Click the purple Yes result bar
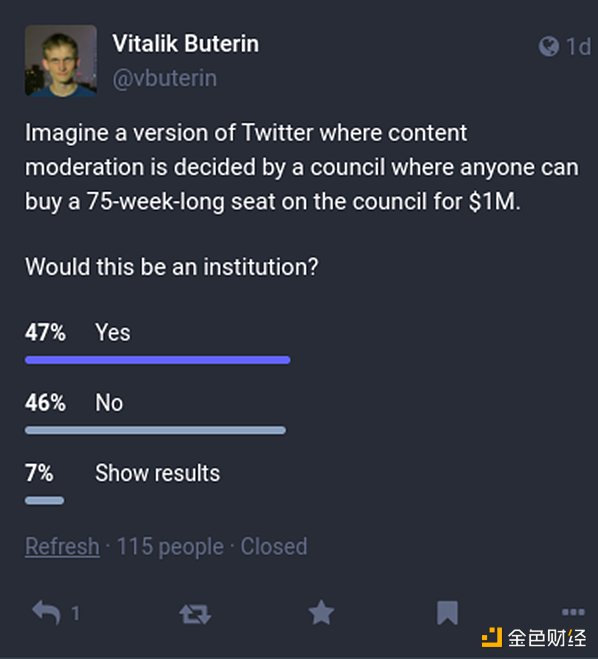This screenshot has height=659, width=598. (158, 360)
